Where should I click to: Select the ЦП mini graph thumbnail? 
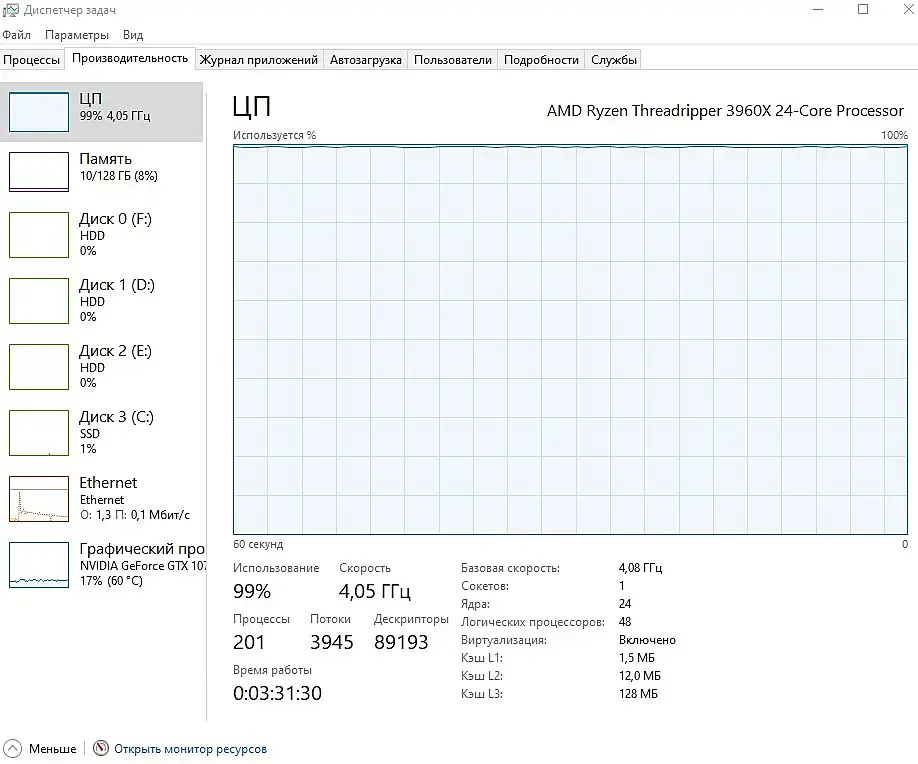tap(39, 112)
